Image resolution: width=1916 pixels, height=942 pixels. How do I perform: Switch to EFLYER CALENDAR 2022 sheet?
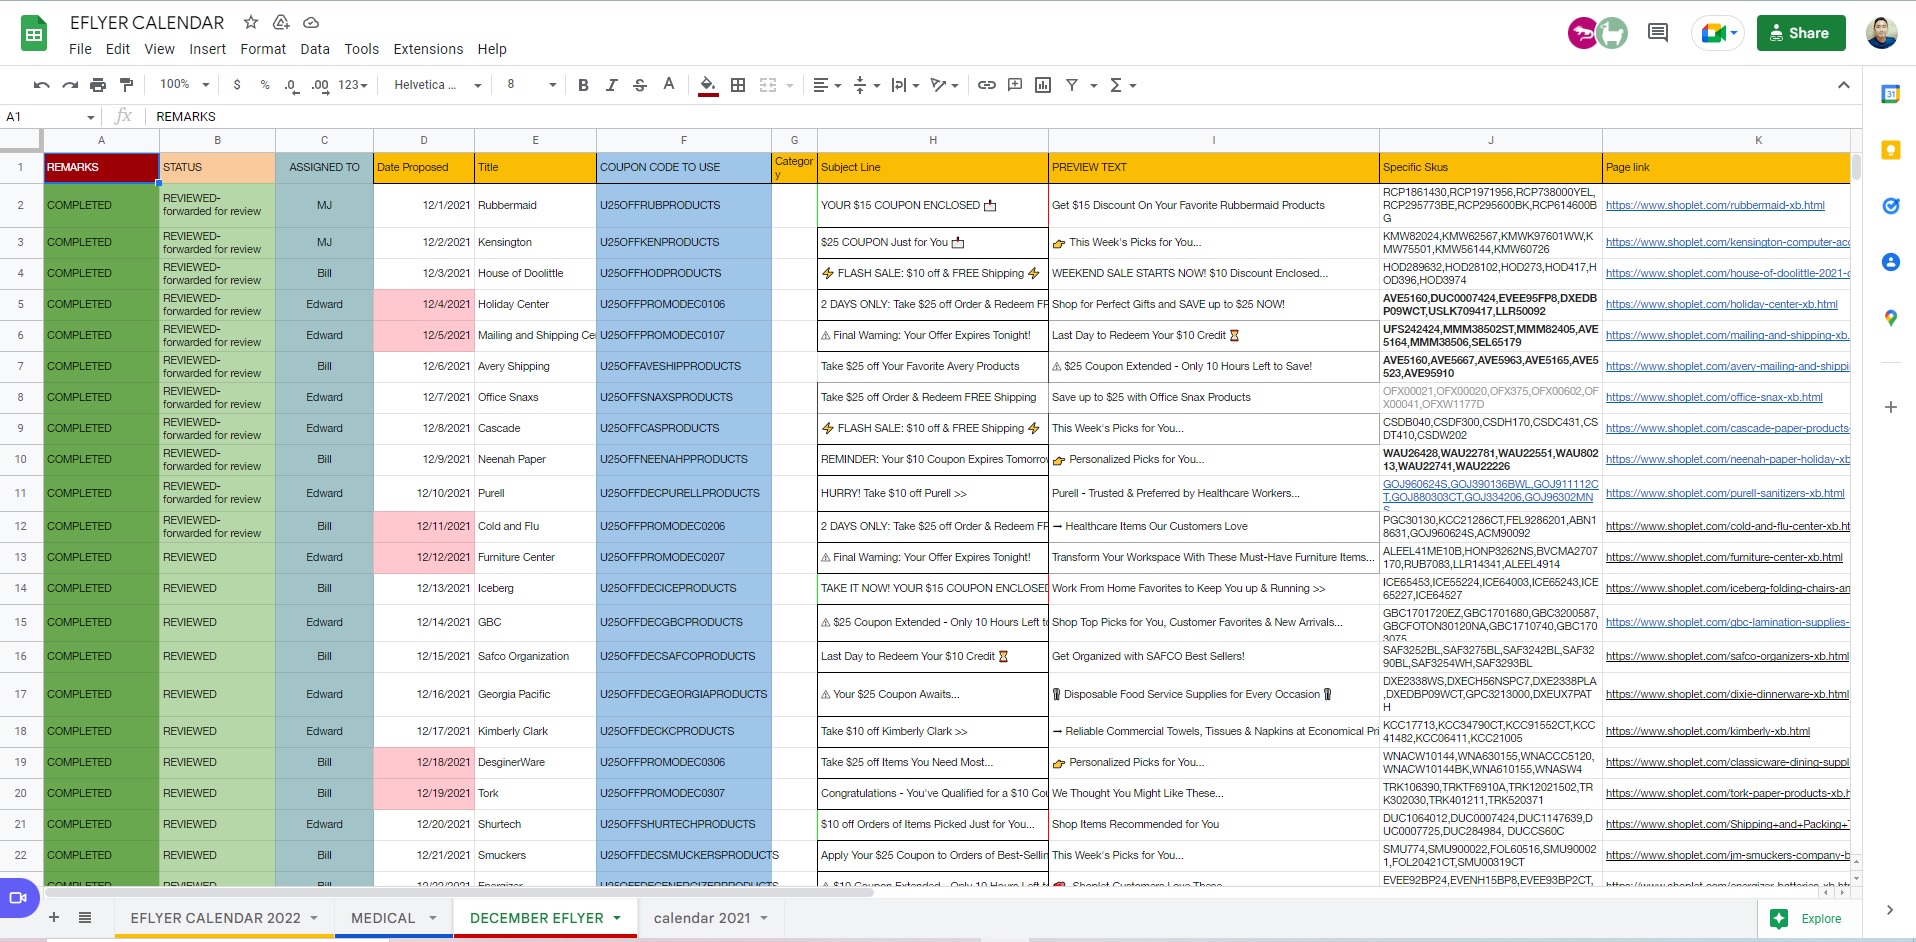click(225, 918)
